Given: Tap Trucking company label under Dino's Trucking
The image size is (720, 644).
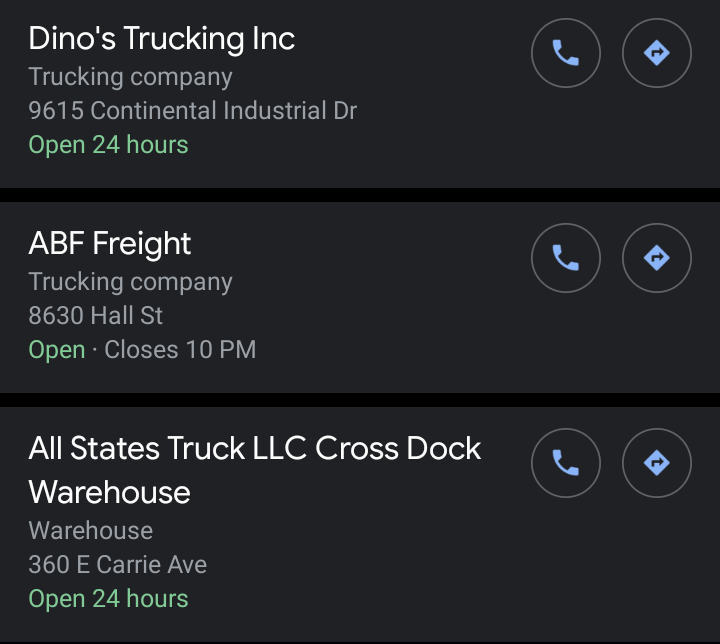Looking at the screenshot, I should point(130,77).
